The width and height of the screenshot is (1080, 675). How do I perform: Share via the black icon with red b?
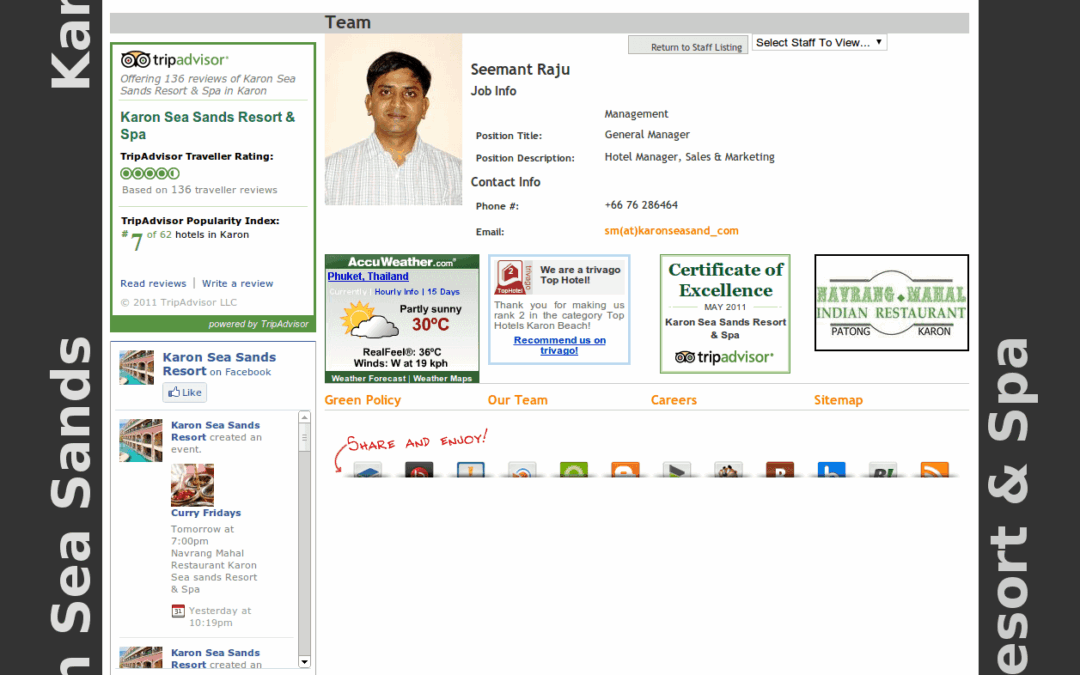pos(419,470)
